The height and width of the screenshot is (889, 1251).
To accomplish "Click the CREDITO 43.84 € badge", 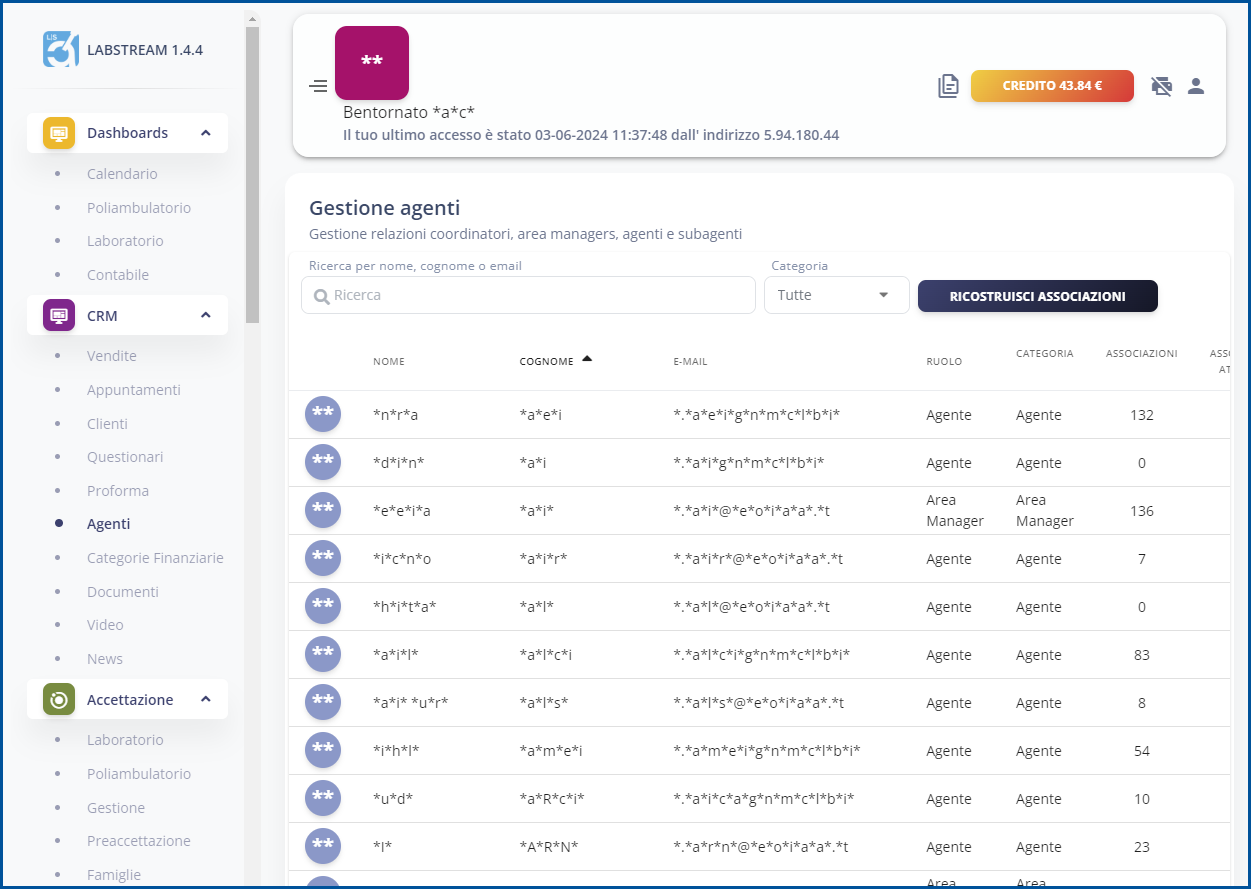I will pos(1052,86).
